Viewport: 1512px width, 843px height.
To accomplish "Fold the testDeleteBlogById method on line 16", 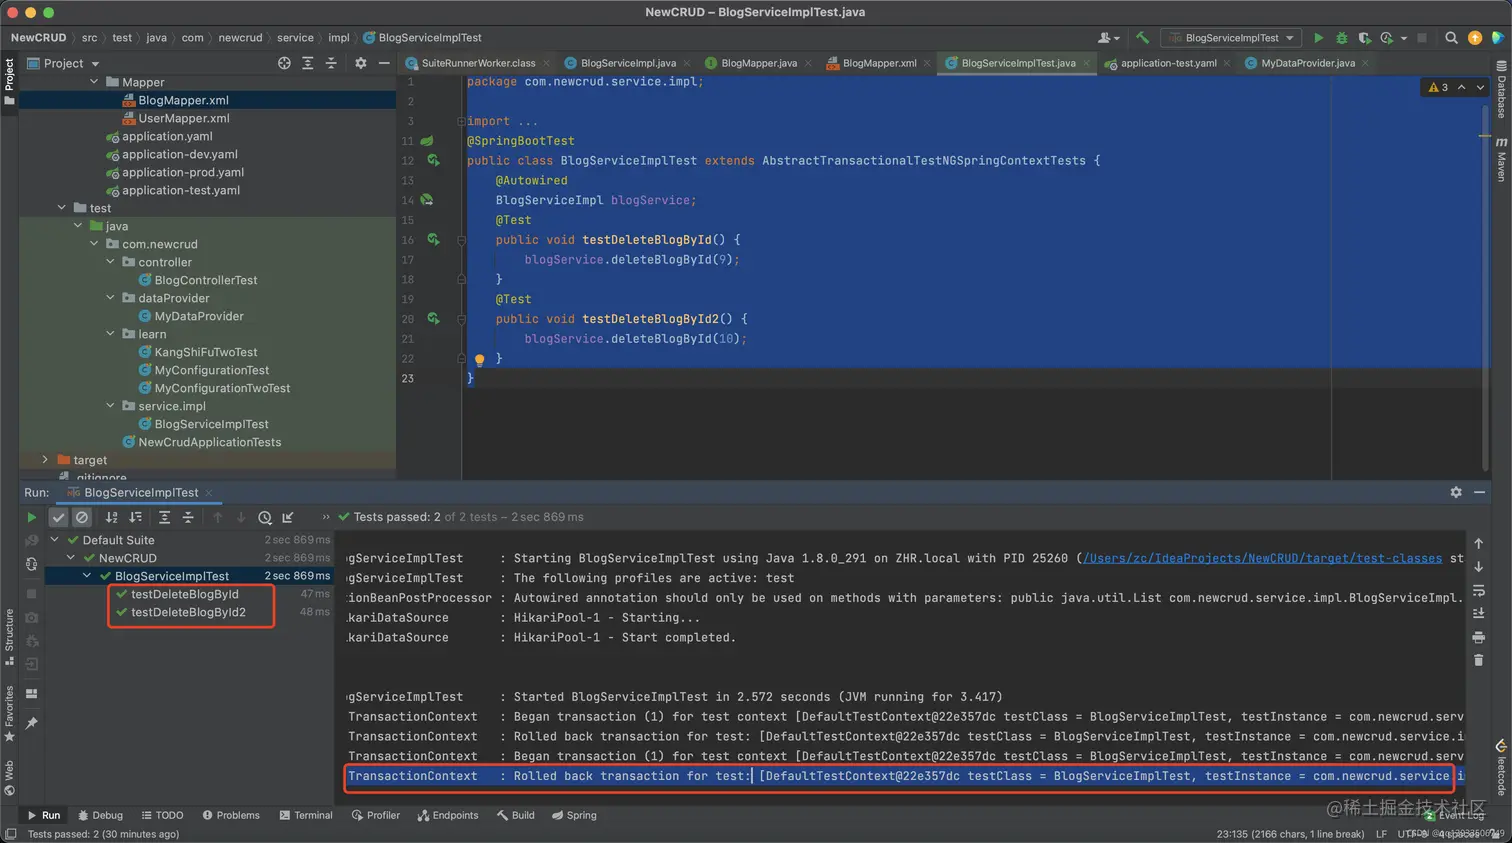I will point(461,240).
